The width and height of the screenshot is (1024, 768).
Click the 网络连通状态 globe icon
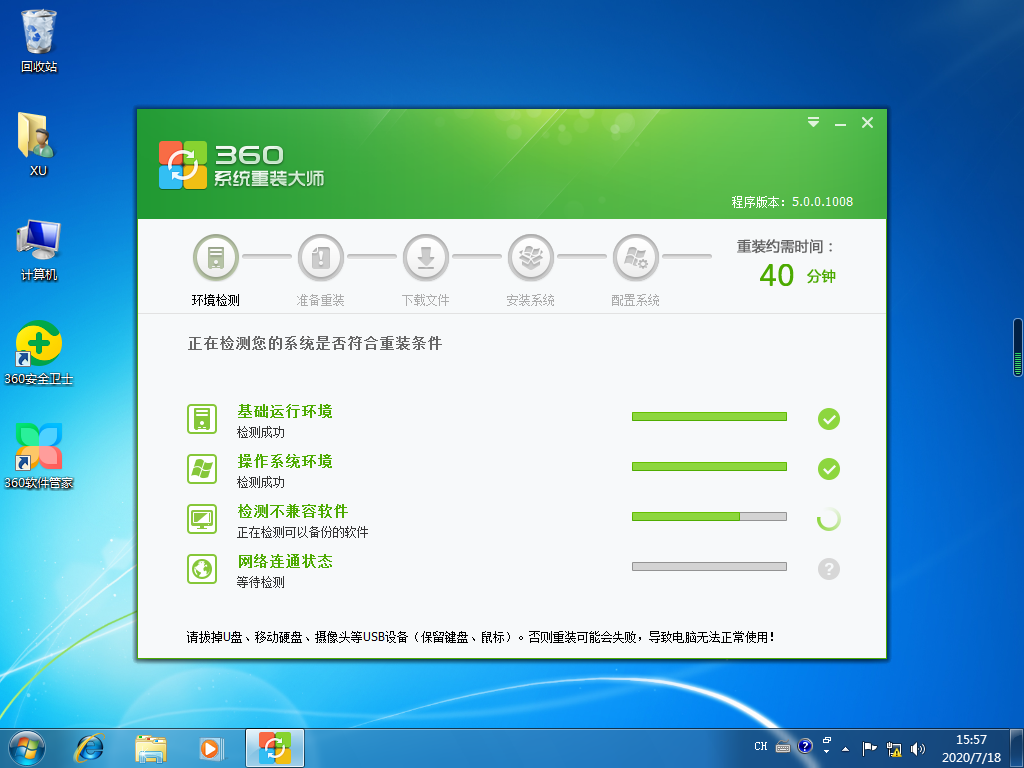coord(200,567)
